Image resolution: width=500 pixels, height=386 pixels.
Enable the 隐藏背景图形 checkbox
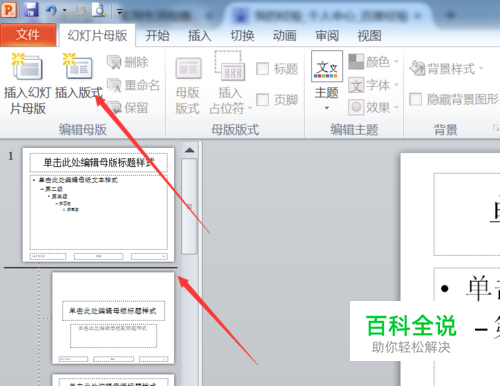pyautogui.click(x=415, y=99)
